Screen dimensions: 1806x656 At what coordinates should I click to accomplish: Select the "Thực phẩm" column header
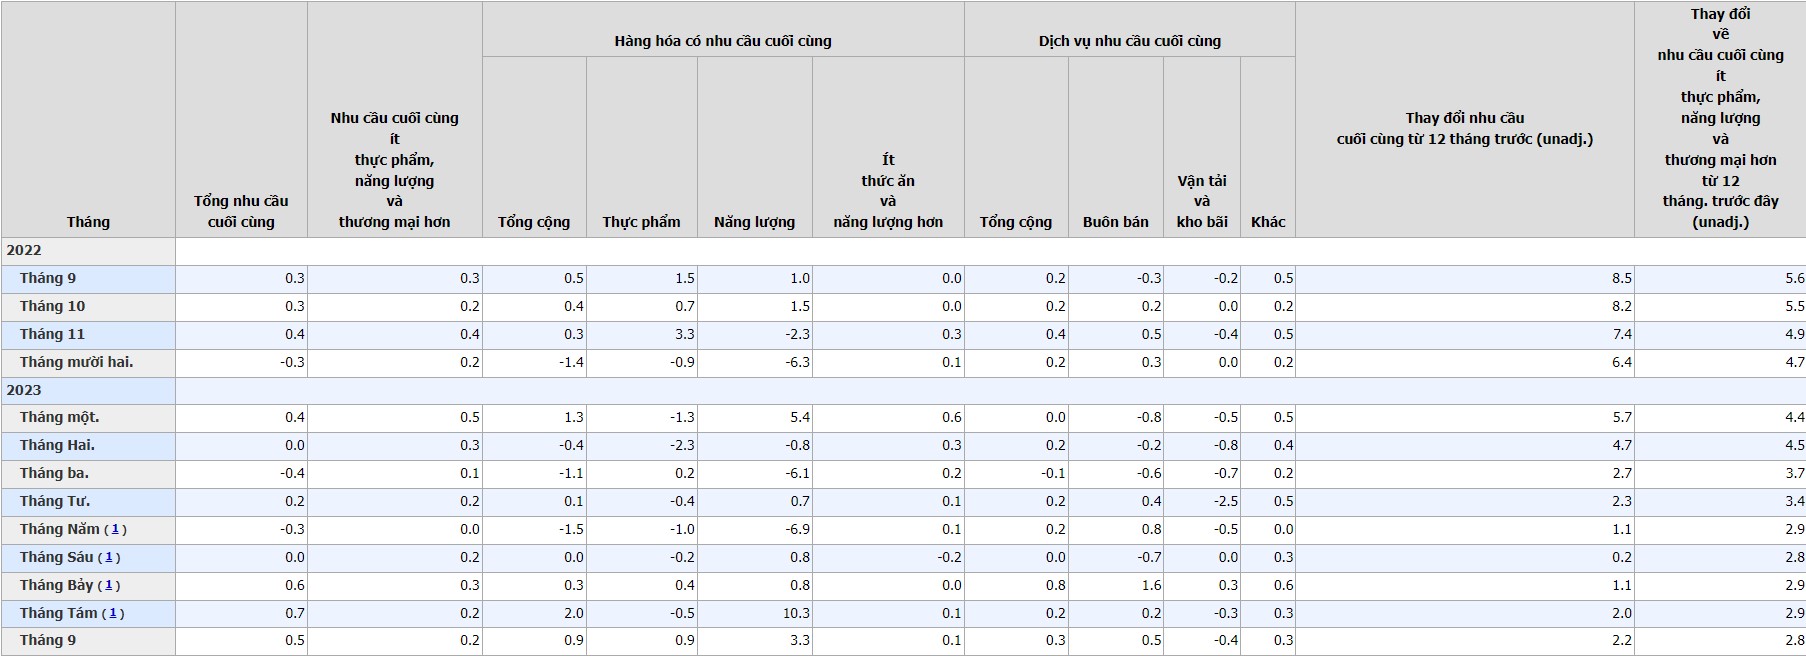tap(641, 222)
